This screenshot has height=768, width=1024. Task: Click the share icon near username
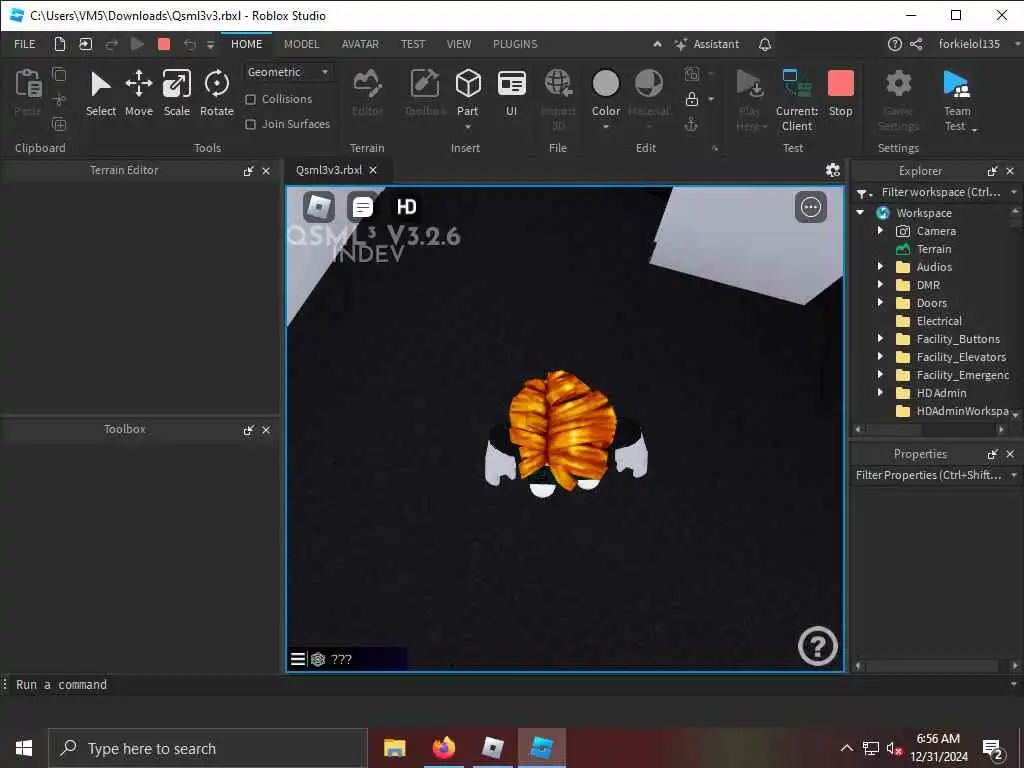[x=916, y=44]
